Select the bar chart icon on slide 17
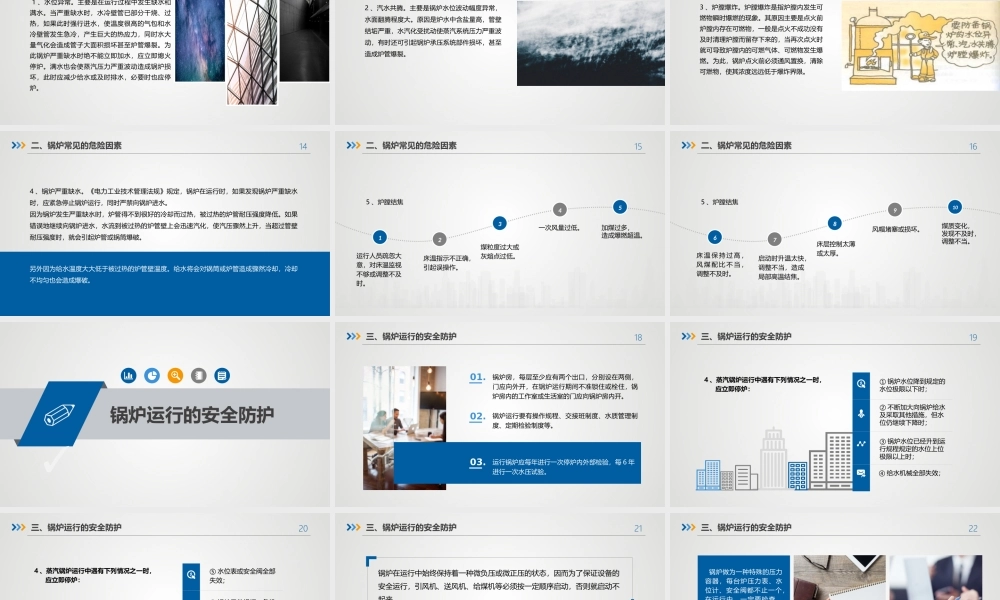 (x=128, y=375)
